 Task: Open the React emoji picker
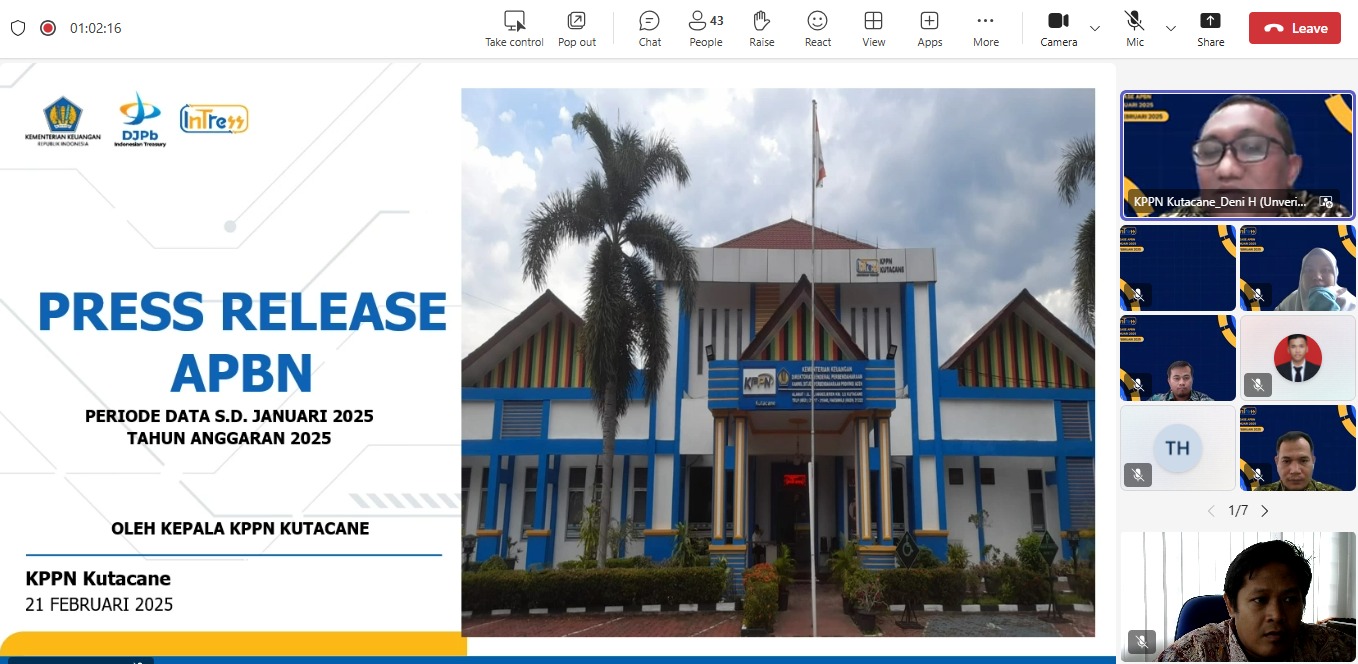pos(817,27)
